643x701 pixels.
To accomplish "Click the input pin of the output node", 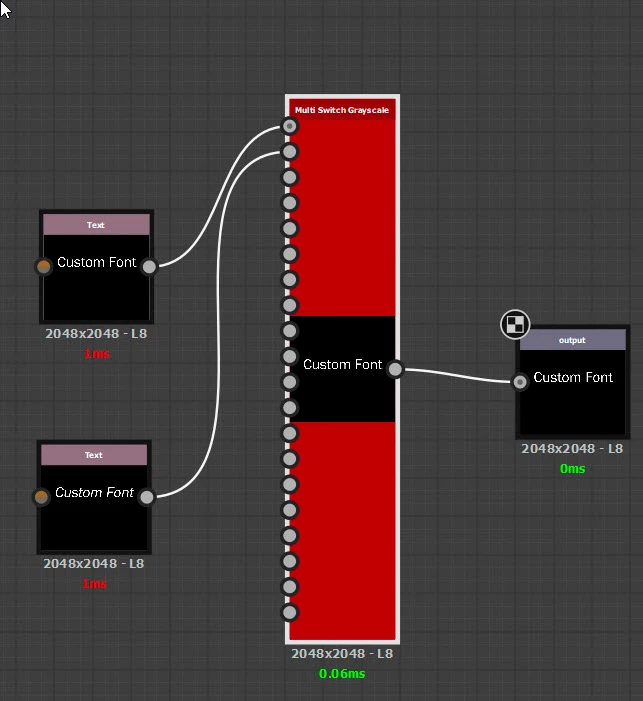I will 520,382.
